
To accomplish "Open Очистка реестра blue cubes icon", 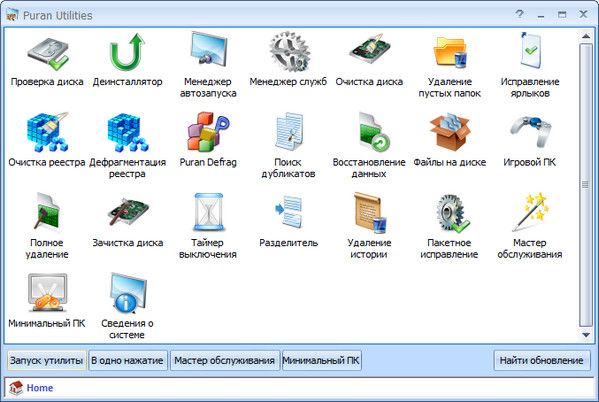I will (47, 132).
